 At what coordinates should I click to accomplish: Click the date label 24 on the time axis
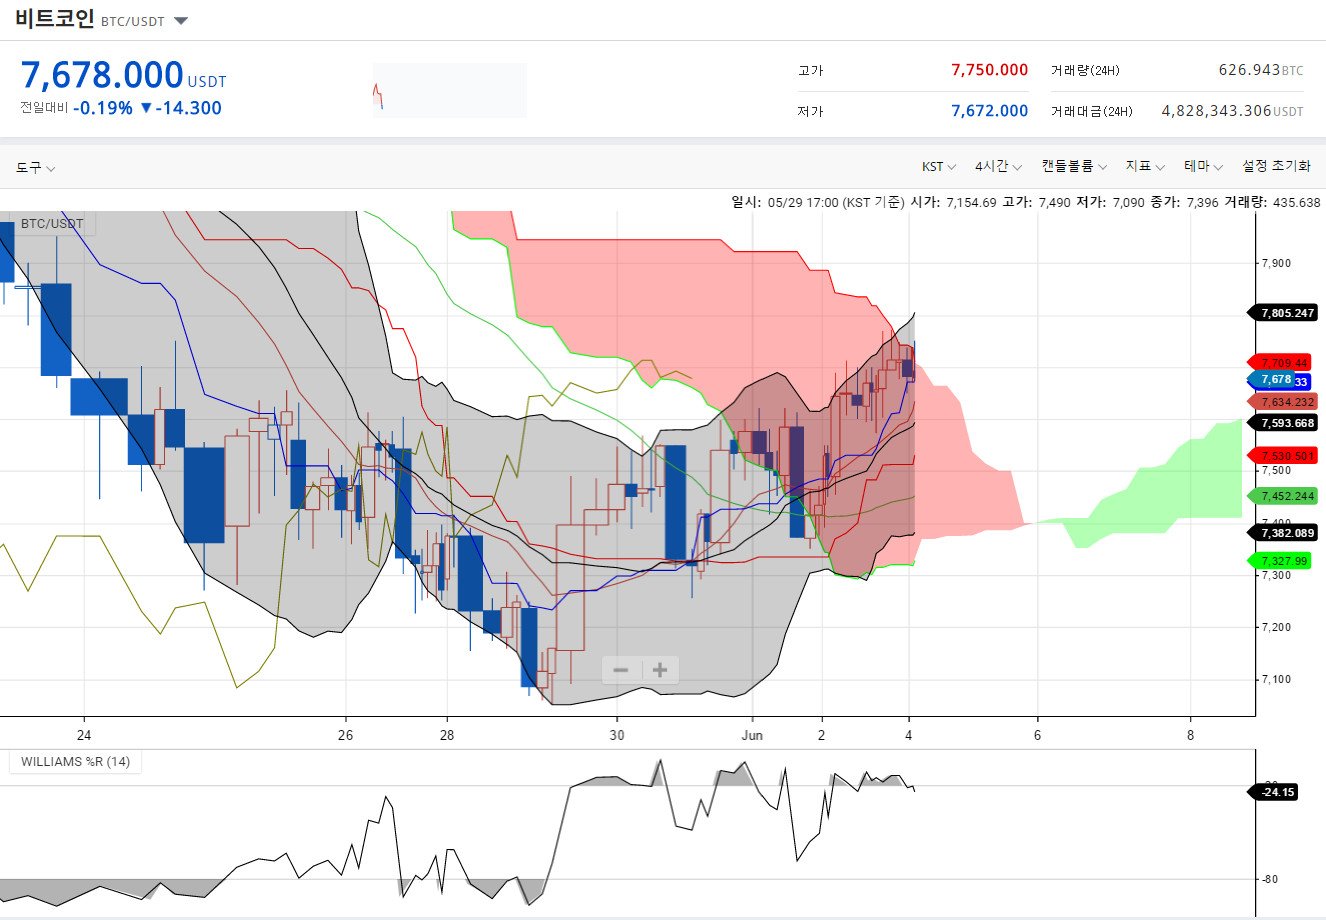(x=84, y=735)
